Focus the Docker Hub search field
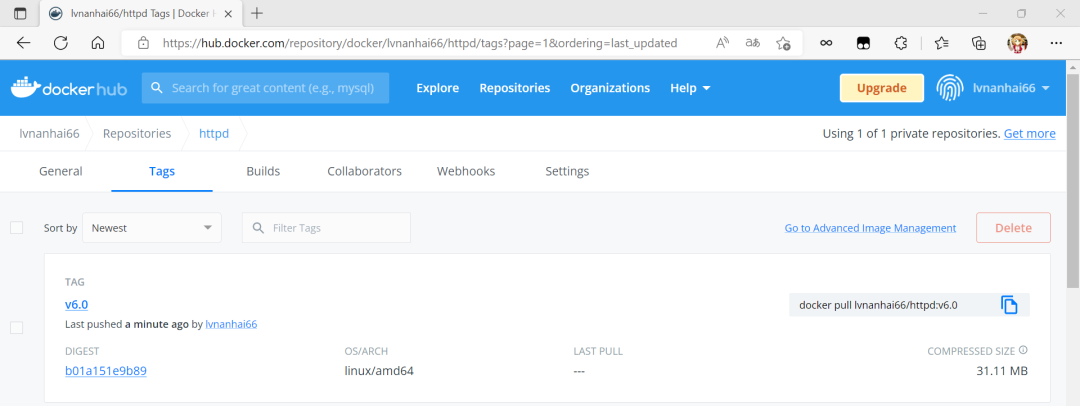1080x406 pixels. pos(265,88)
